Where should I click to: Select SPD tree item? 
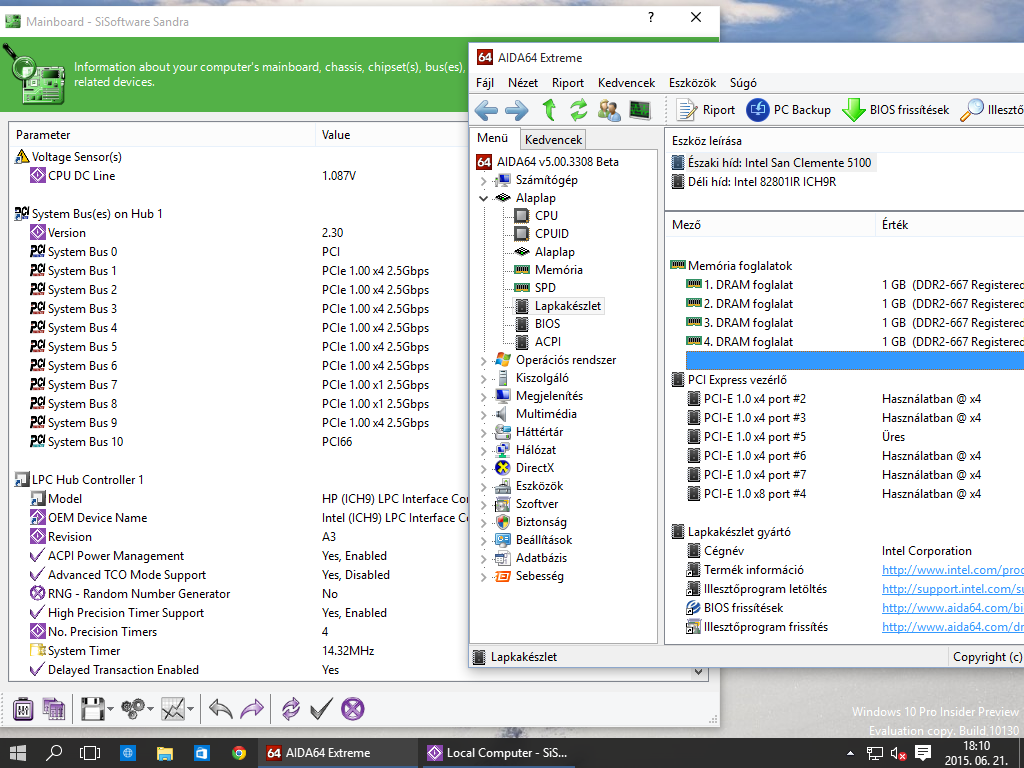coord(545,287)
